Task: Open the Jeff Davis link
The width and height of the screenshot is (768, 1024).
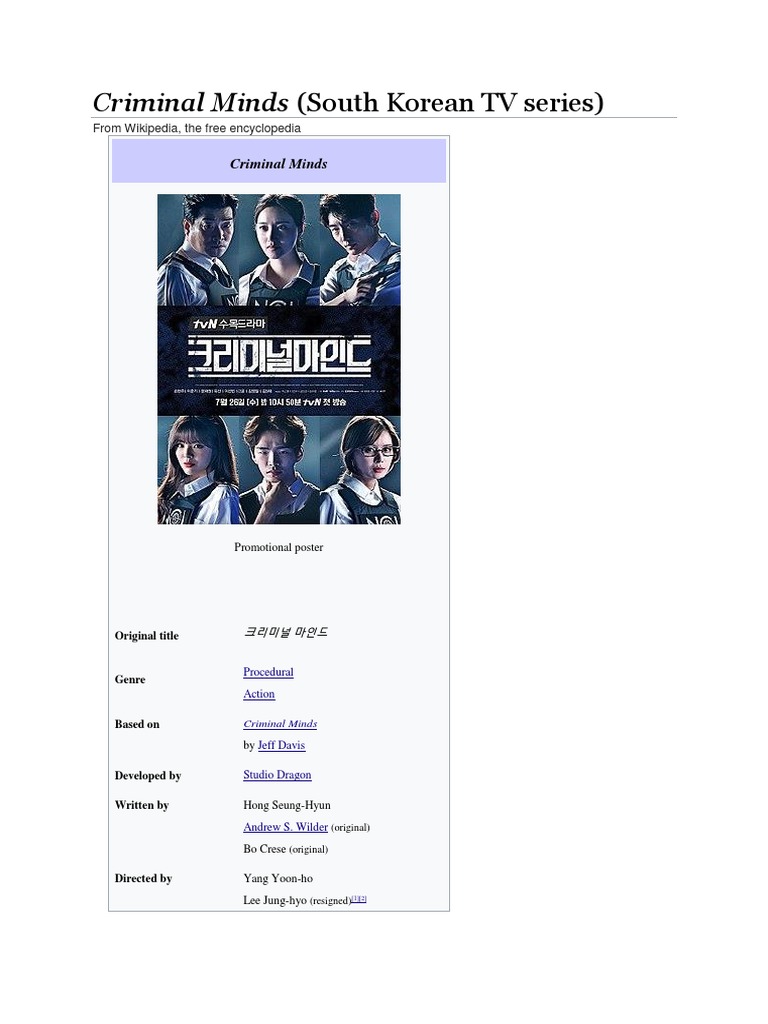Action: click(281, 745)
